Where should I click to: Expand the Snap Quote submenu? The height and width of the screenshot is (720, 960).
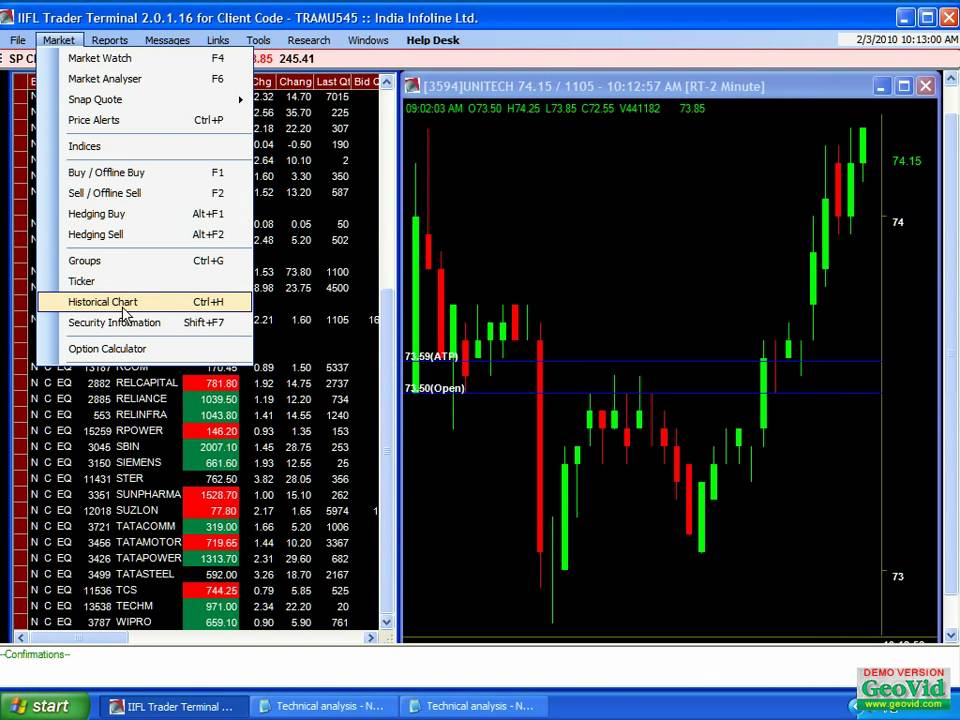[145, 100]
